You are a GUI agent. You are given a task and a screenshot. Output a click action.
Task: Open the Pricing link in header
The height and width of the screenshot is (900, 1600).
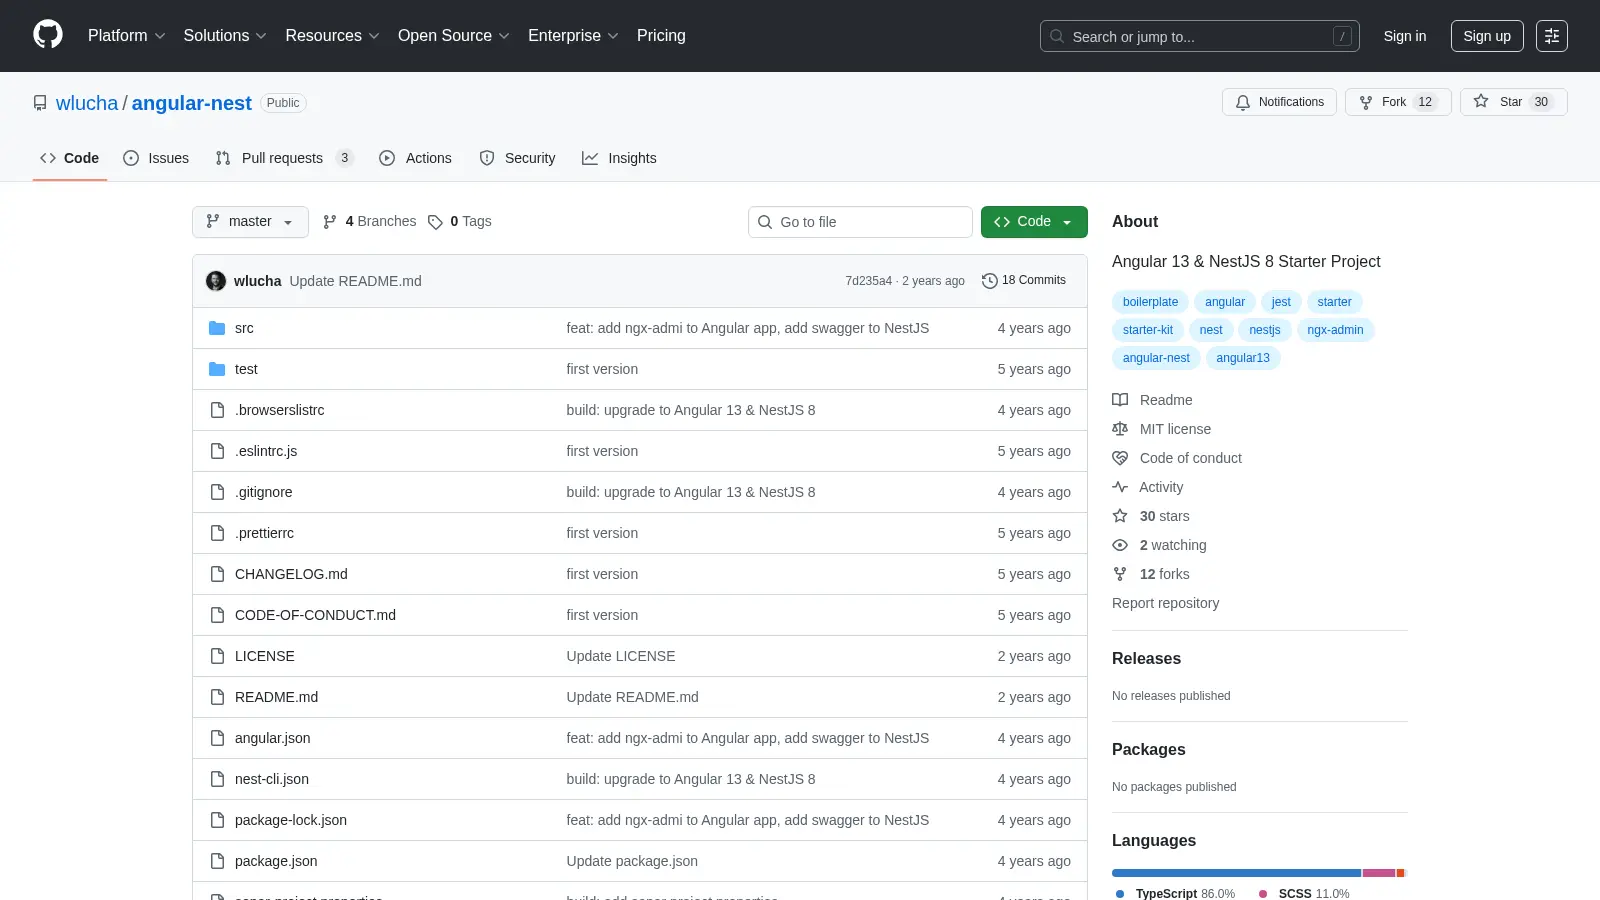click(x=661, y=35)
